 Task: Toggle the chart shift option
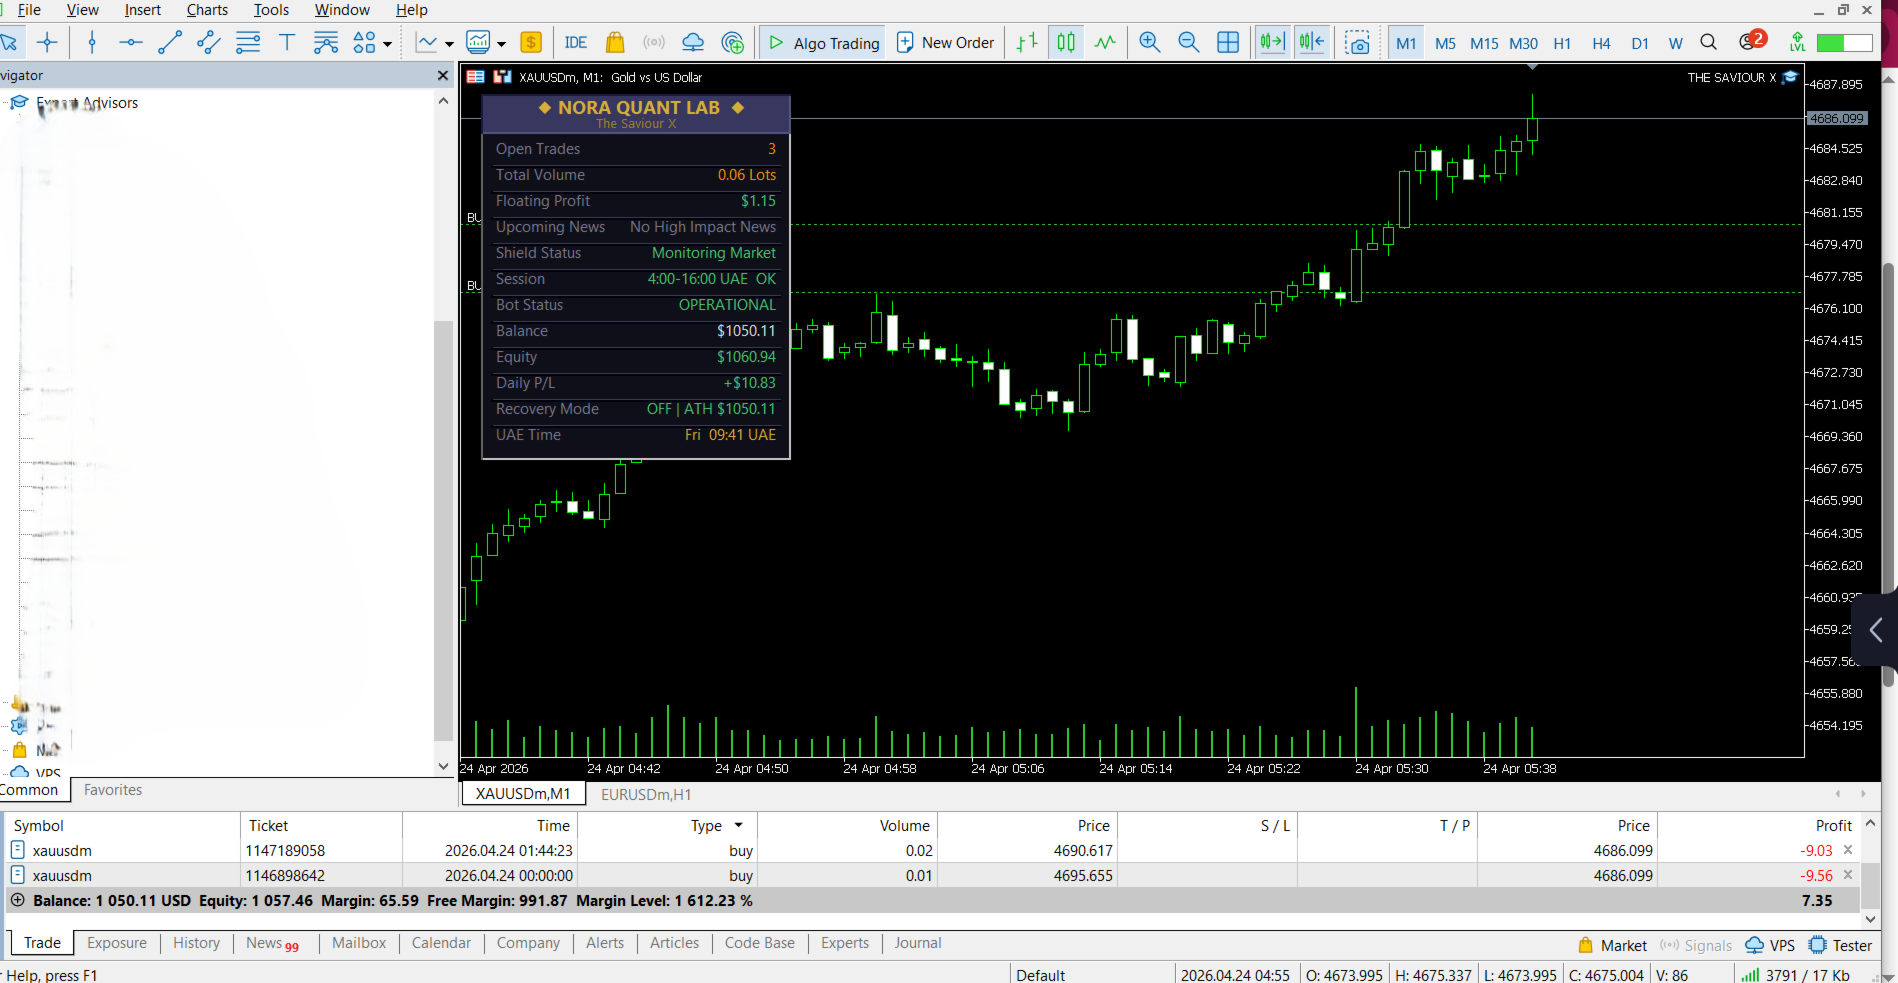click(x=1311, y=42)
